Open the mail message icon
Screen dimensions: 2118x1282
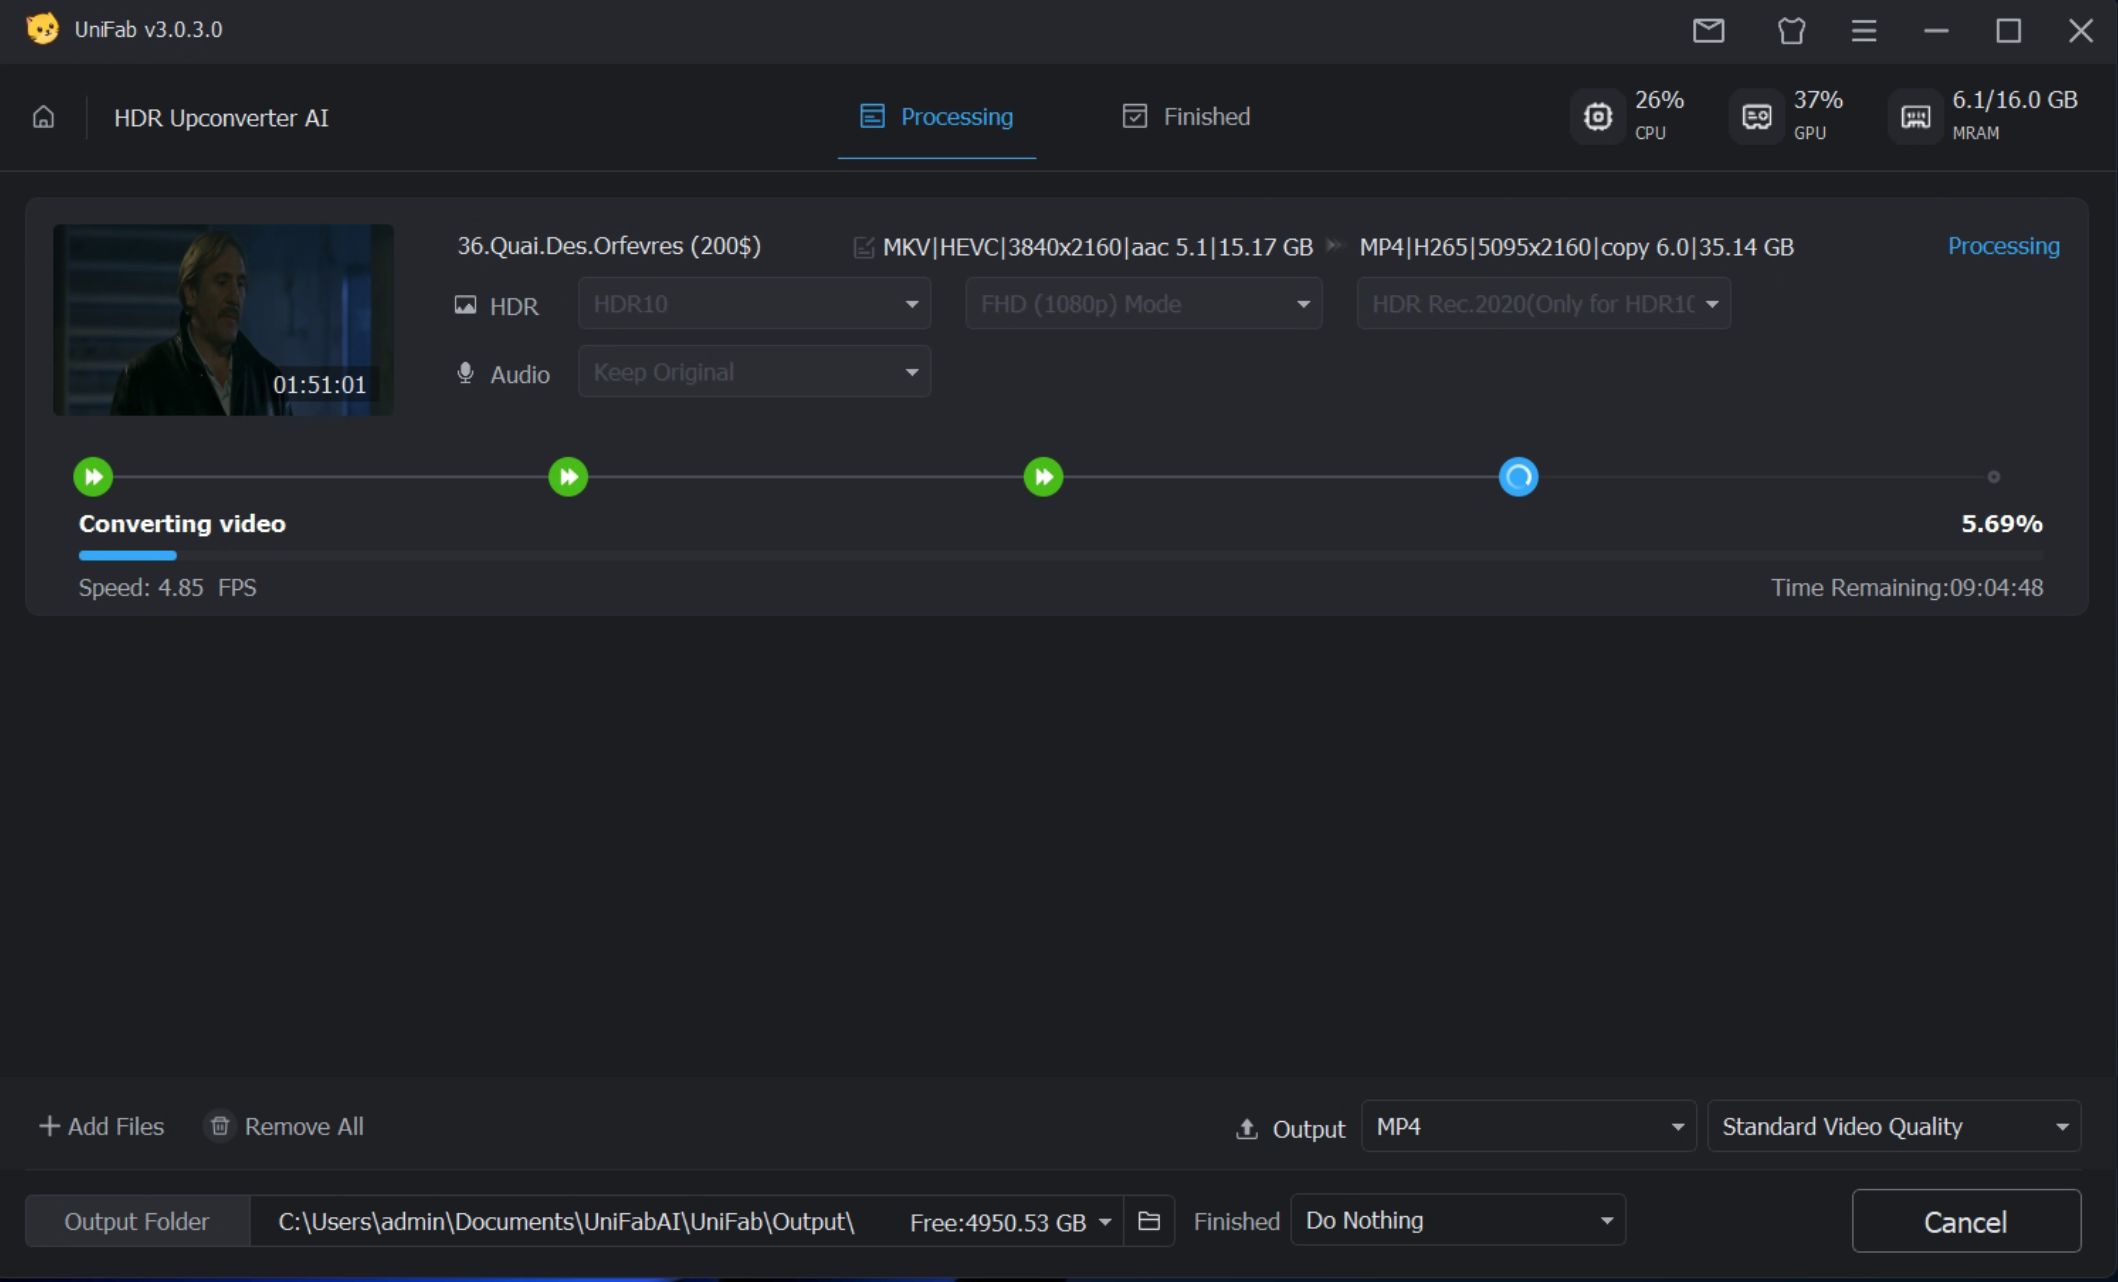click(x=1708, y=31)
